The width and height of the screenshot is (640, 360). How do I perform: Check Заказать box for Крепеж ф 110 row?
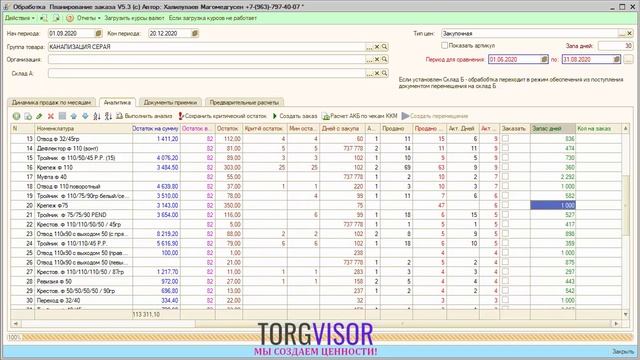(x=505, y=167)
